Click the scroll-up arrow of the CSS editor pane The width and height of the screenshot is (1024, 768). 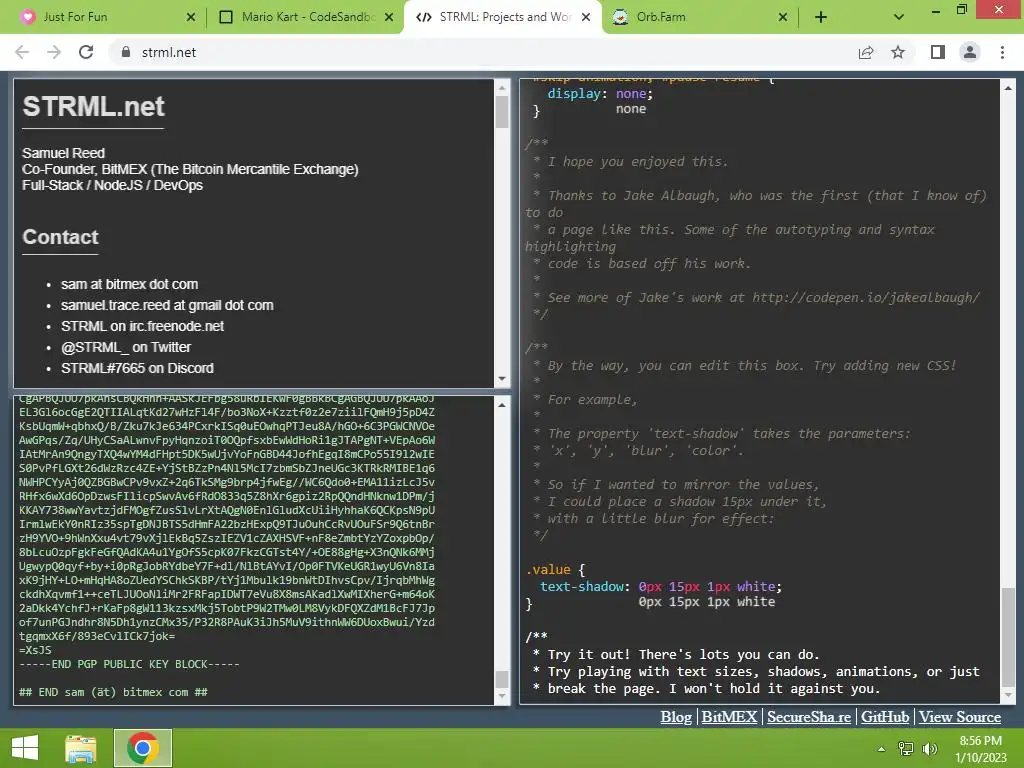pos(1008,88)
